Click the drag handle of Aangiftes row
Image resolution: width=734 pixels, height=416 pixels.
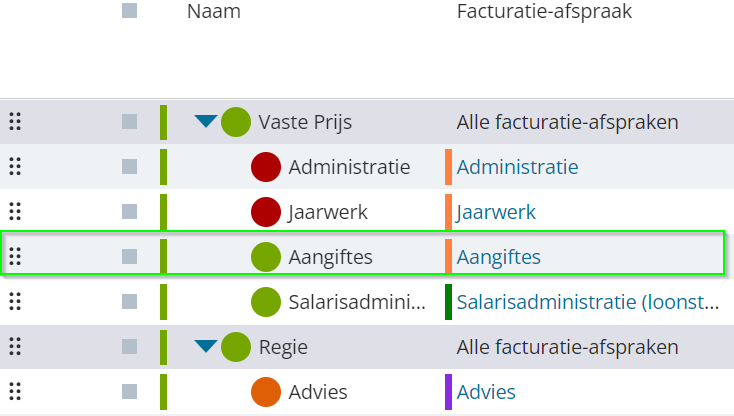click(x=15, y=256)
